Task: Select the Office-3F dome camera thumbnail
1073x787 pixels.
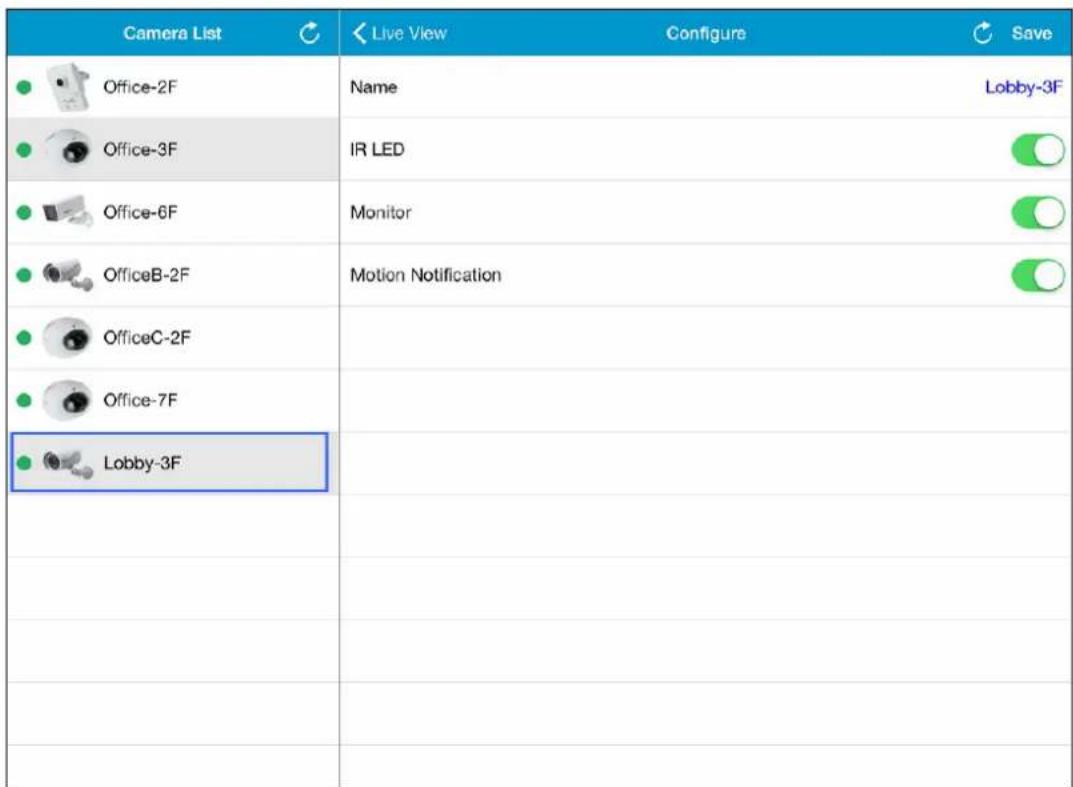Action: pos(68,149)
